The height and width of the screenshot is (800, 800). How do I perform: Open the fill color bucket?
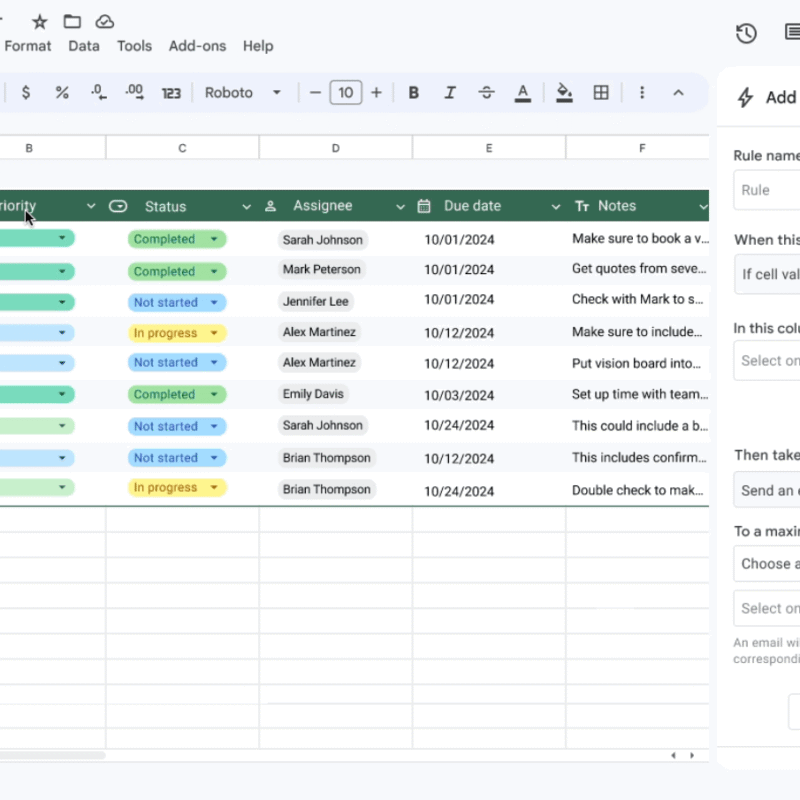point(564,93)
